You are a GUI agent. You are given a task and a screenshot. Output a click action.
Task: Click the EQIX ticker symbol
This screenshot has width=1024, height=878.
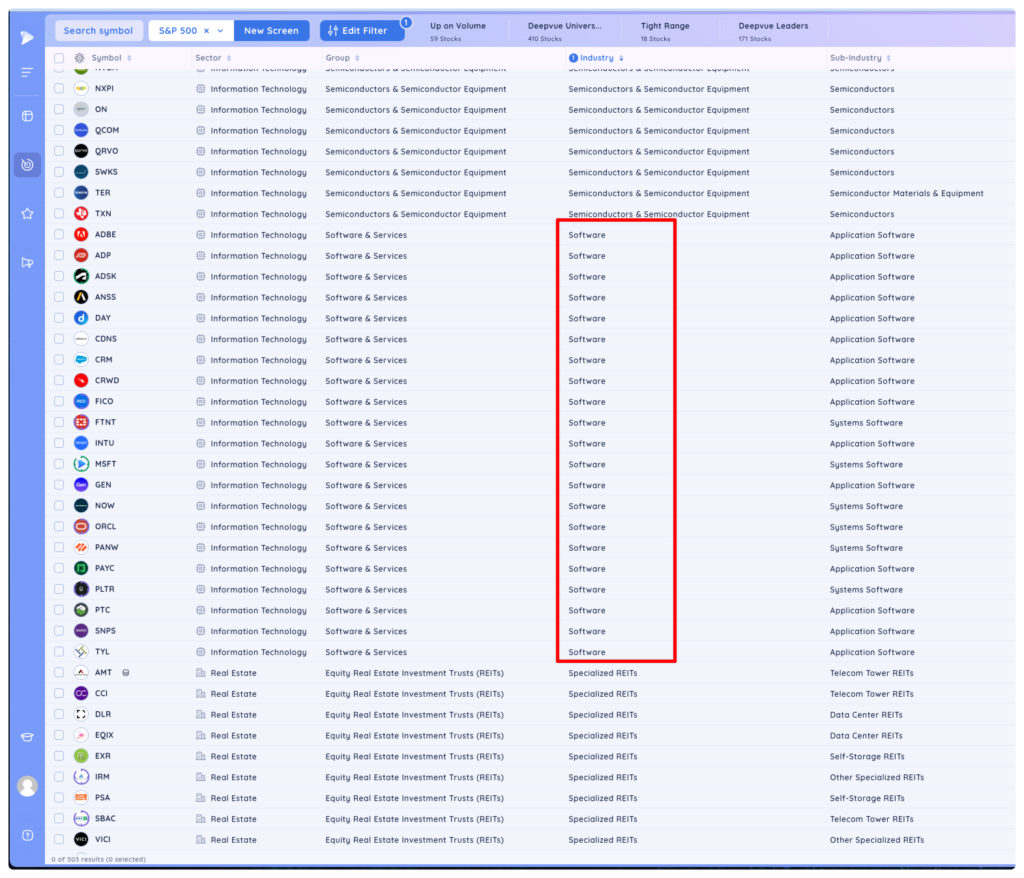[x=104, y=735]
